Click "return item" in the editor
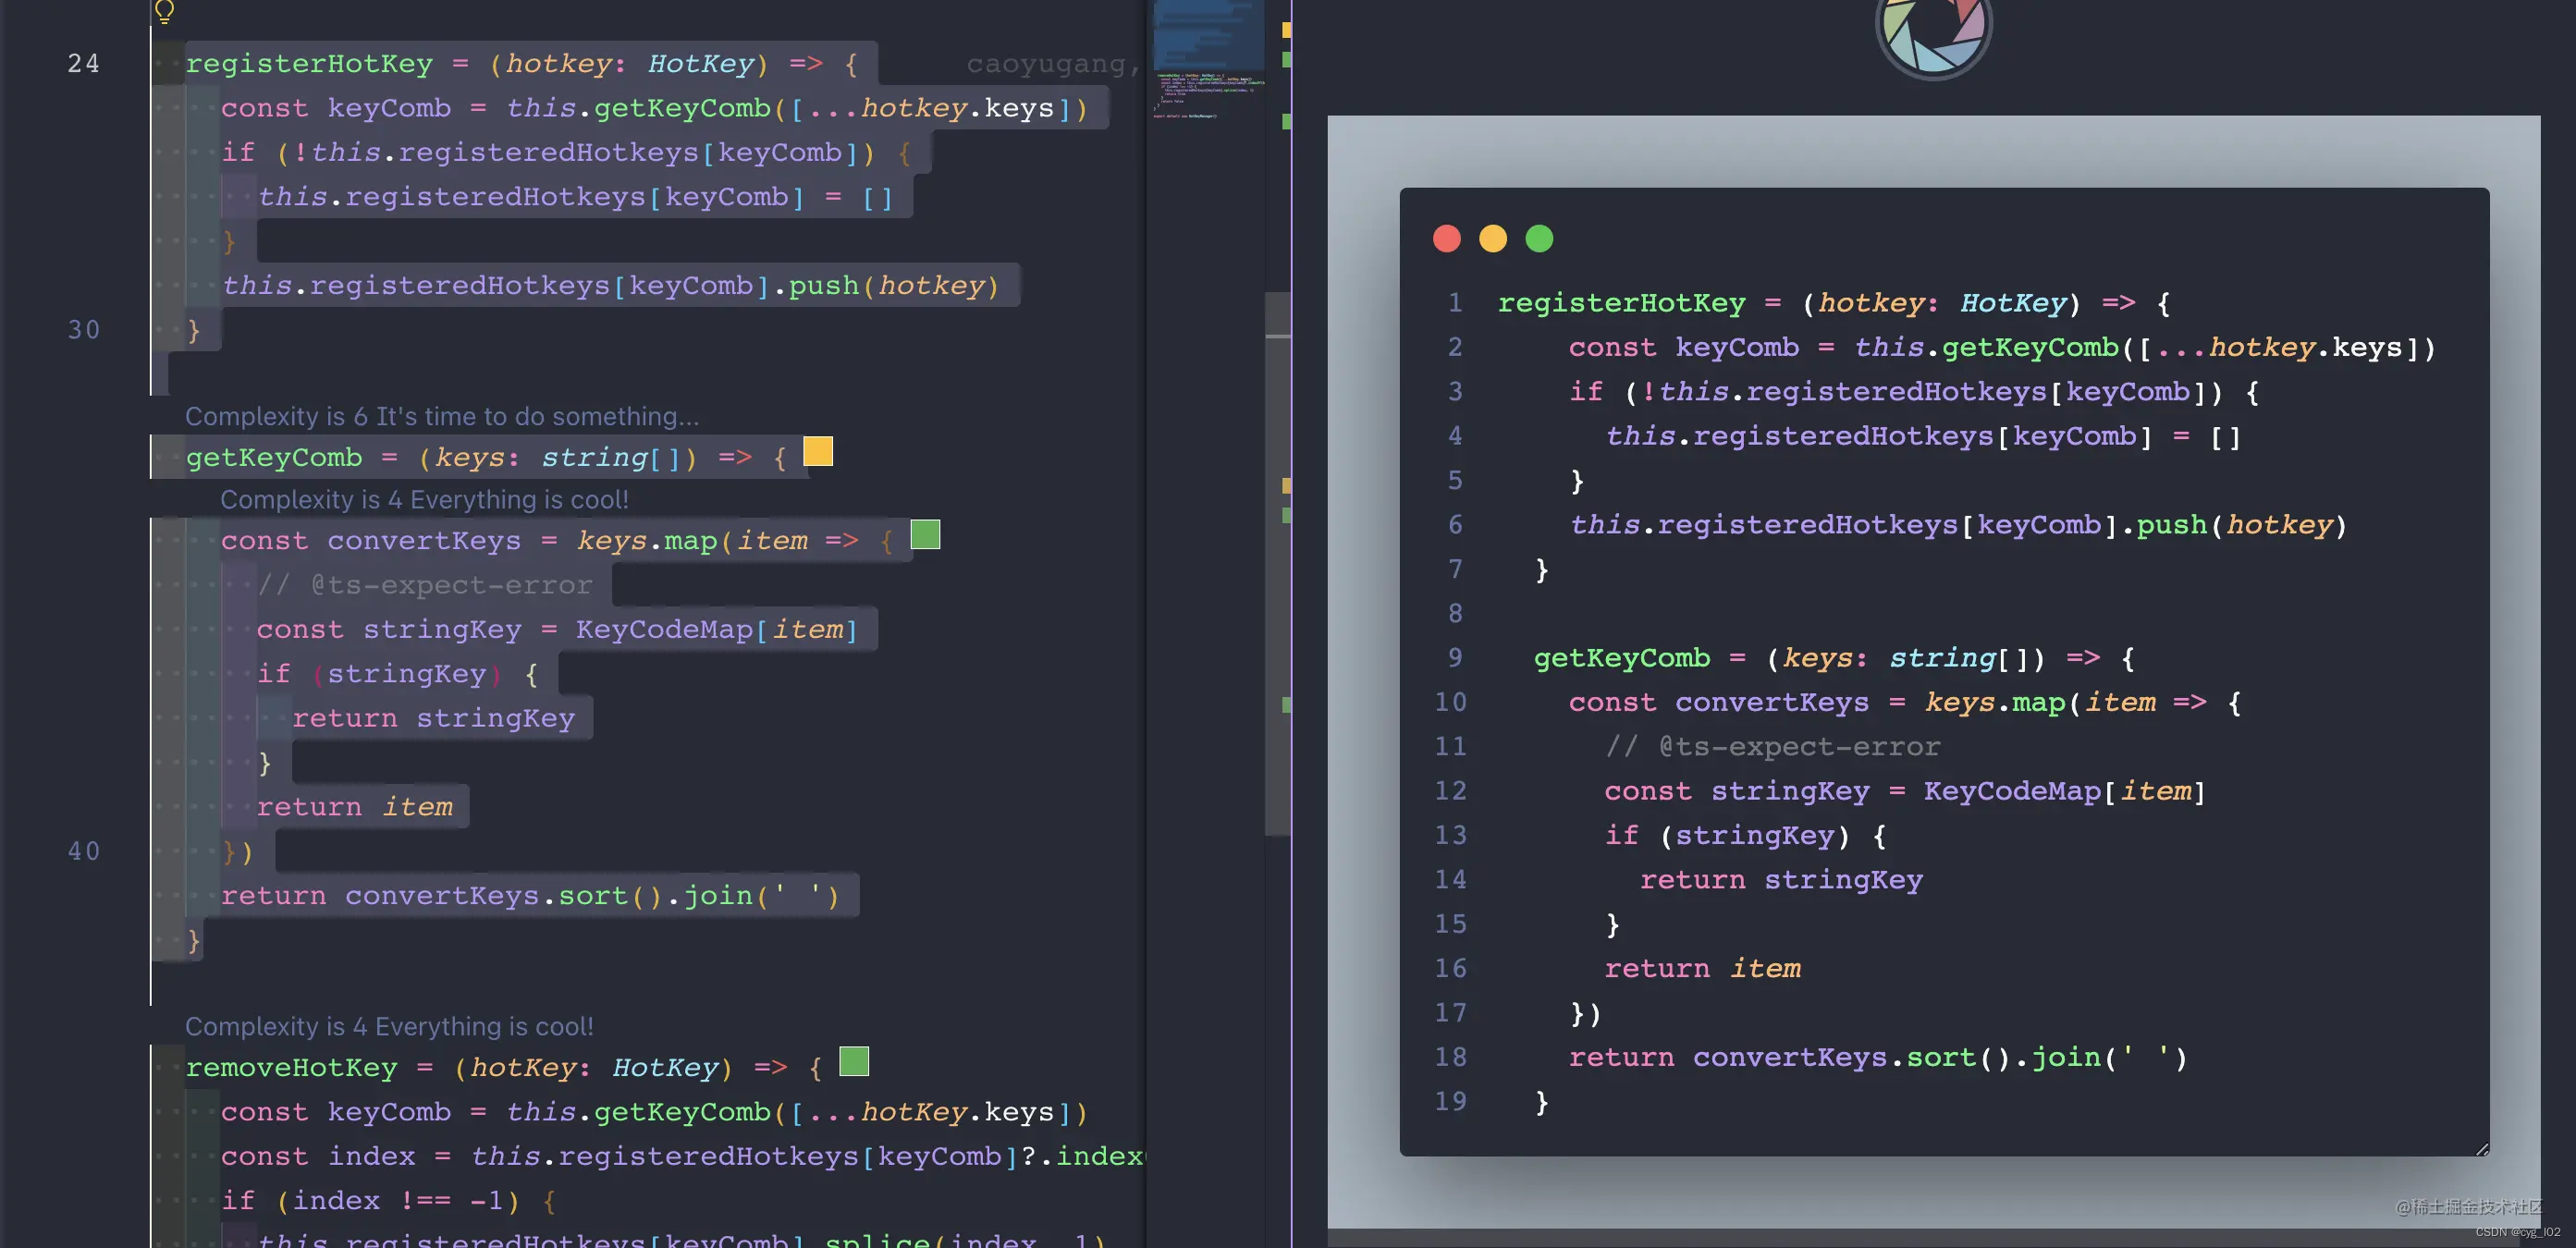This screenshot has height=1248, width=2576. (x=354, y=807)
